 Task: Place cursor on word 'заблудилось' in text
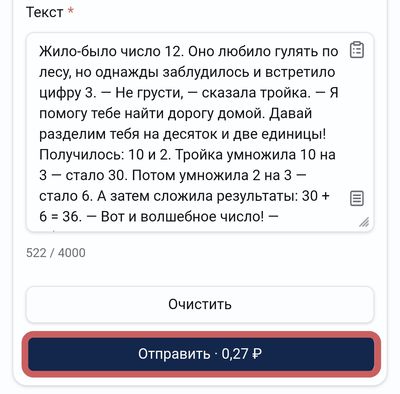(206, 72)
